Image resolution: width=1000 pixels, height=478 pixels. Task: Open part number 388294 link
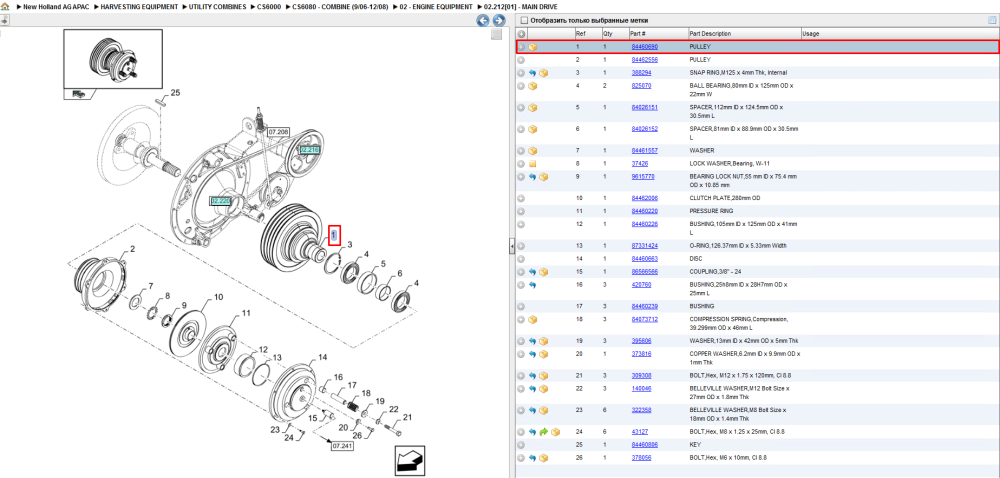641,73
